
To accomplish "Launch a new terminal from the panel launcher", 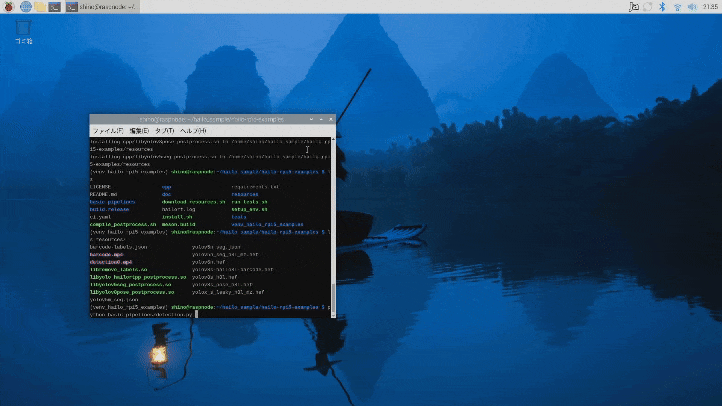I will coord(54,6).
